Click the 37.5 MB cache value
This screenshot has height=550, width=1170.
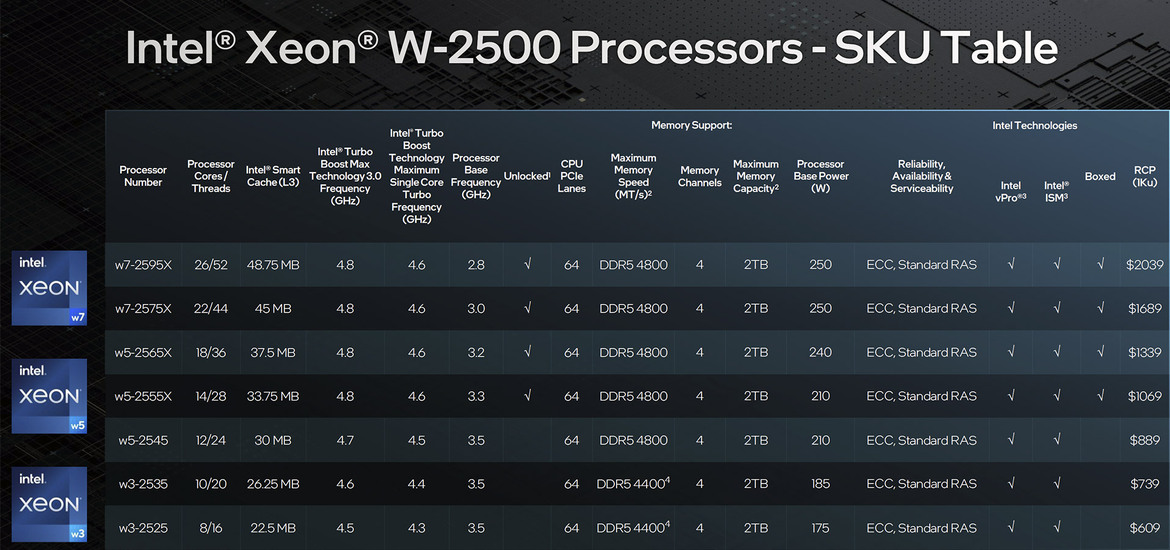pos(273,353)
